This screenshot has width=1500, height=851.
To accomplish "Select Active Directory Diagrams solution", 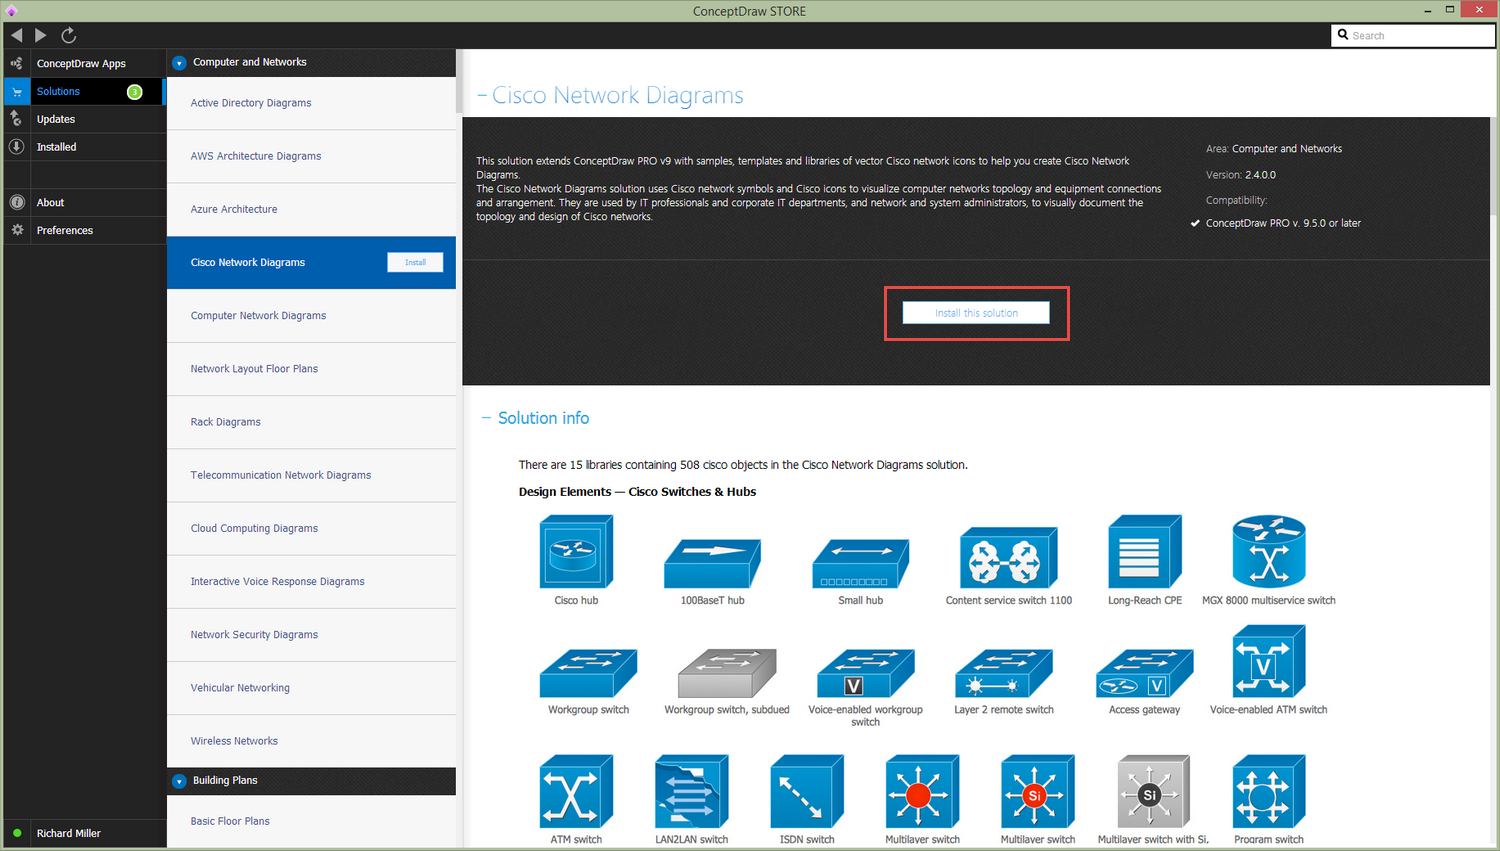I will click(311, 103).
